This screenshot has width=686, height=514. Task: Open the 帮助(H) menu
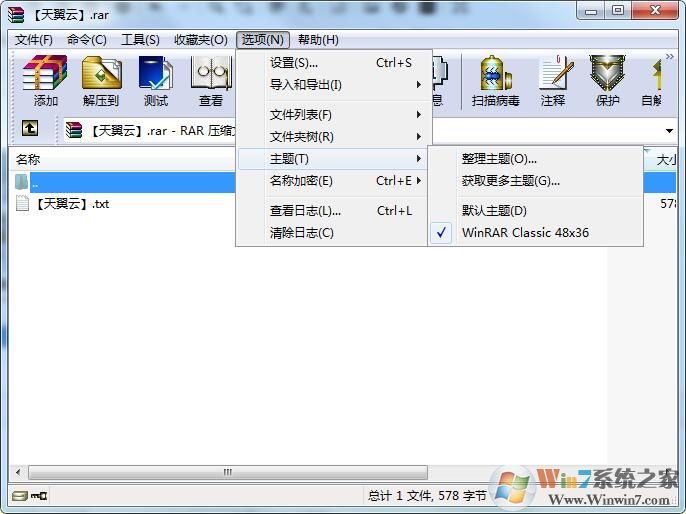pos(318,40)
